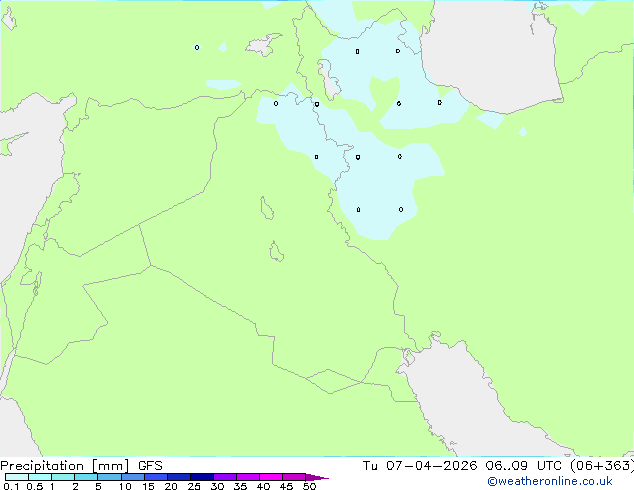Click the '(06+363)' forecast hour text
Viewport: 634px width, 490px height.
(x=602, y=466)
